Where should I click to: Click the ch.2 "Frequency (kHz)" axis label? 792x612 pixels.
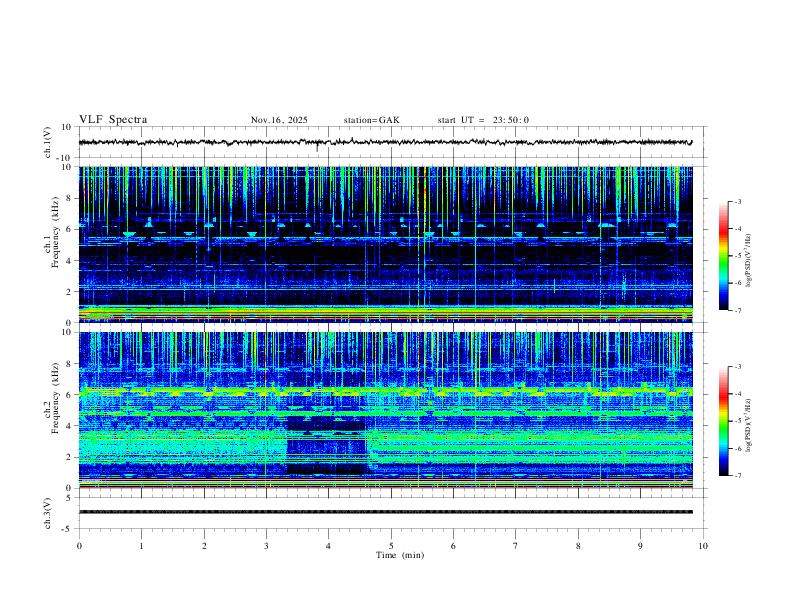tap(56, 398)
